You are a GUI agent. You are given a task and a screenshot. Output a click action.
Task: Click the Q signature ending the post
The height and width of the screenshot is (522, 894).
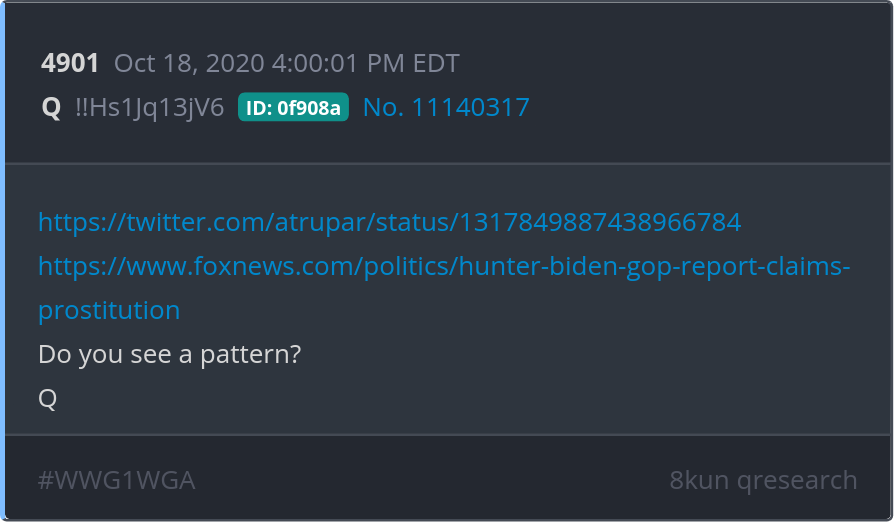47,398
